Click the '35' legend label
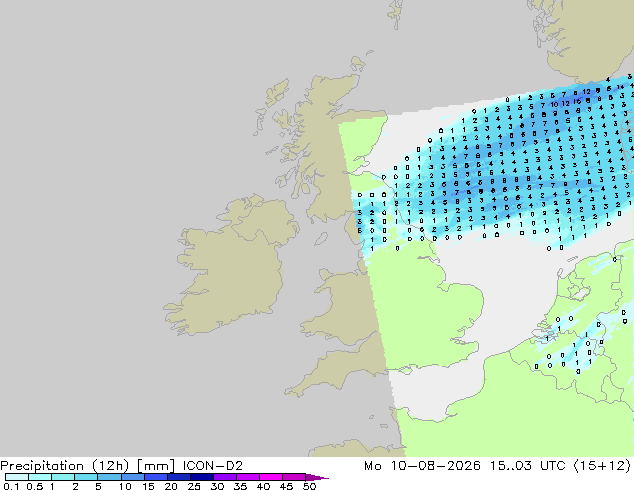This screenshot has height=490, width=634. tap(240, 486)
